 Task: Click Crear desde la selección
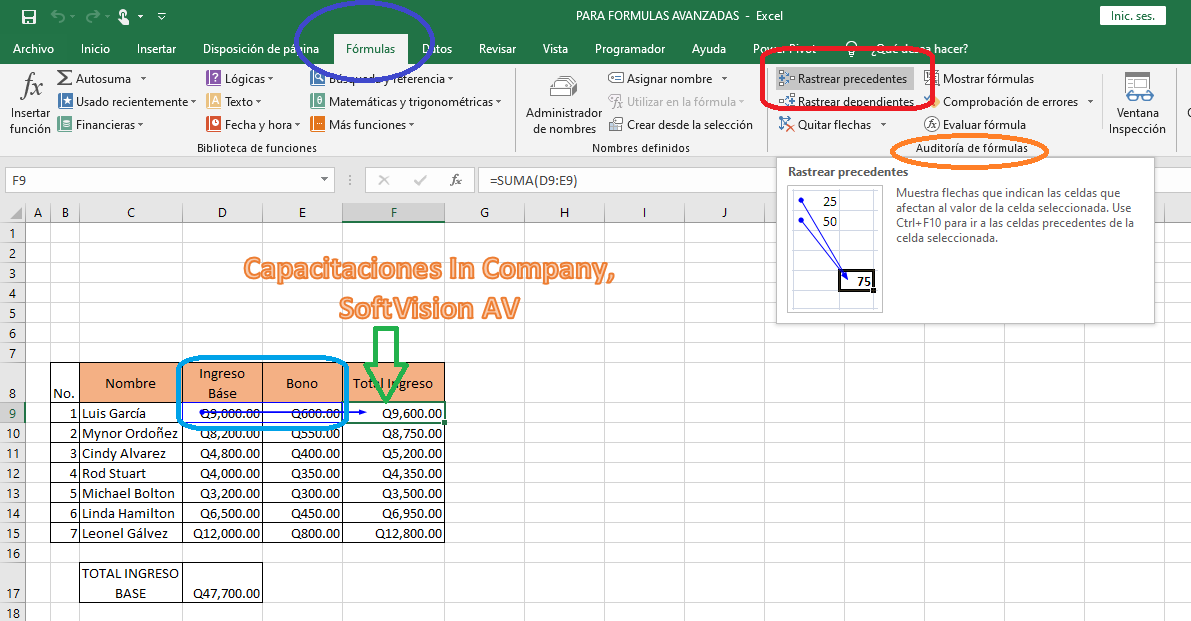(680, 125)
